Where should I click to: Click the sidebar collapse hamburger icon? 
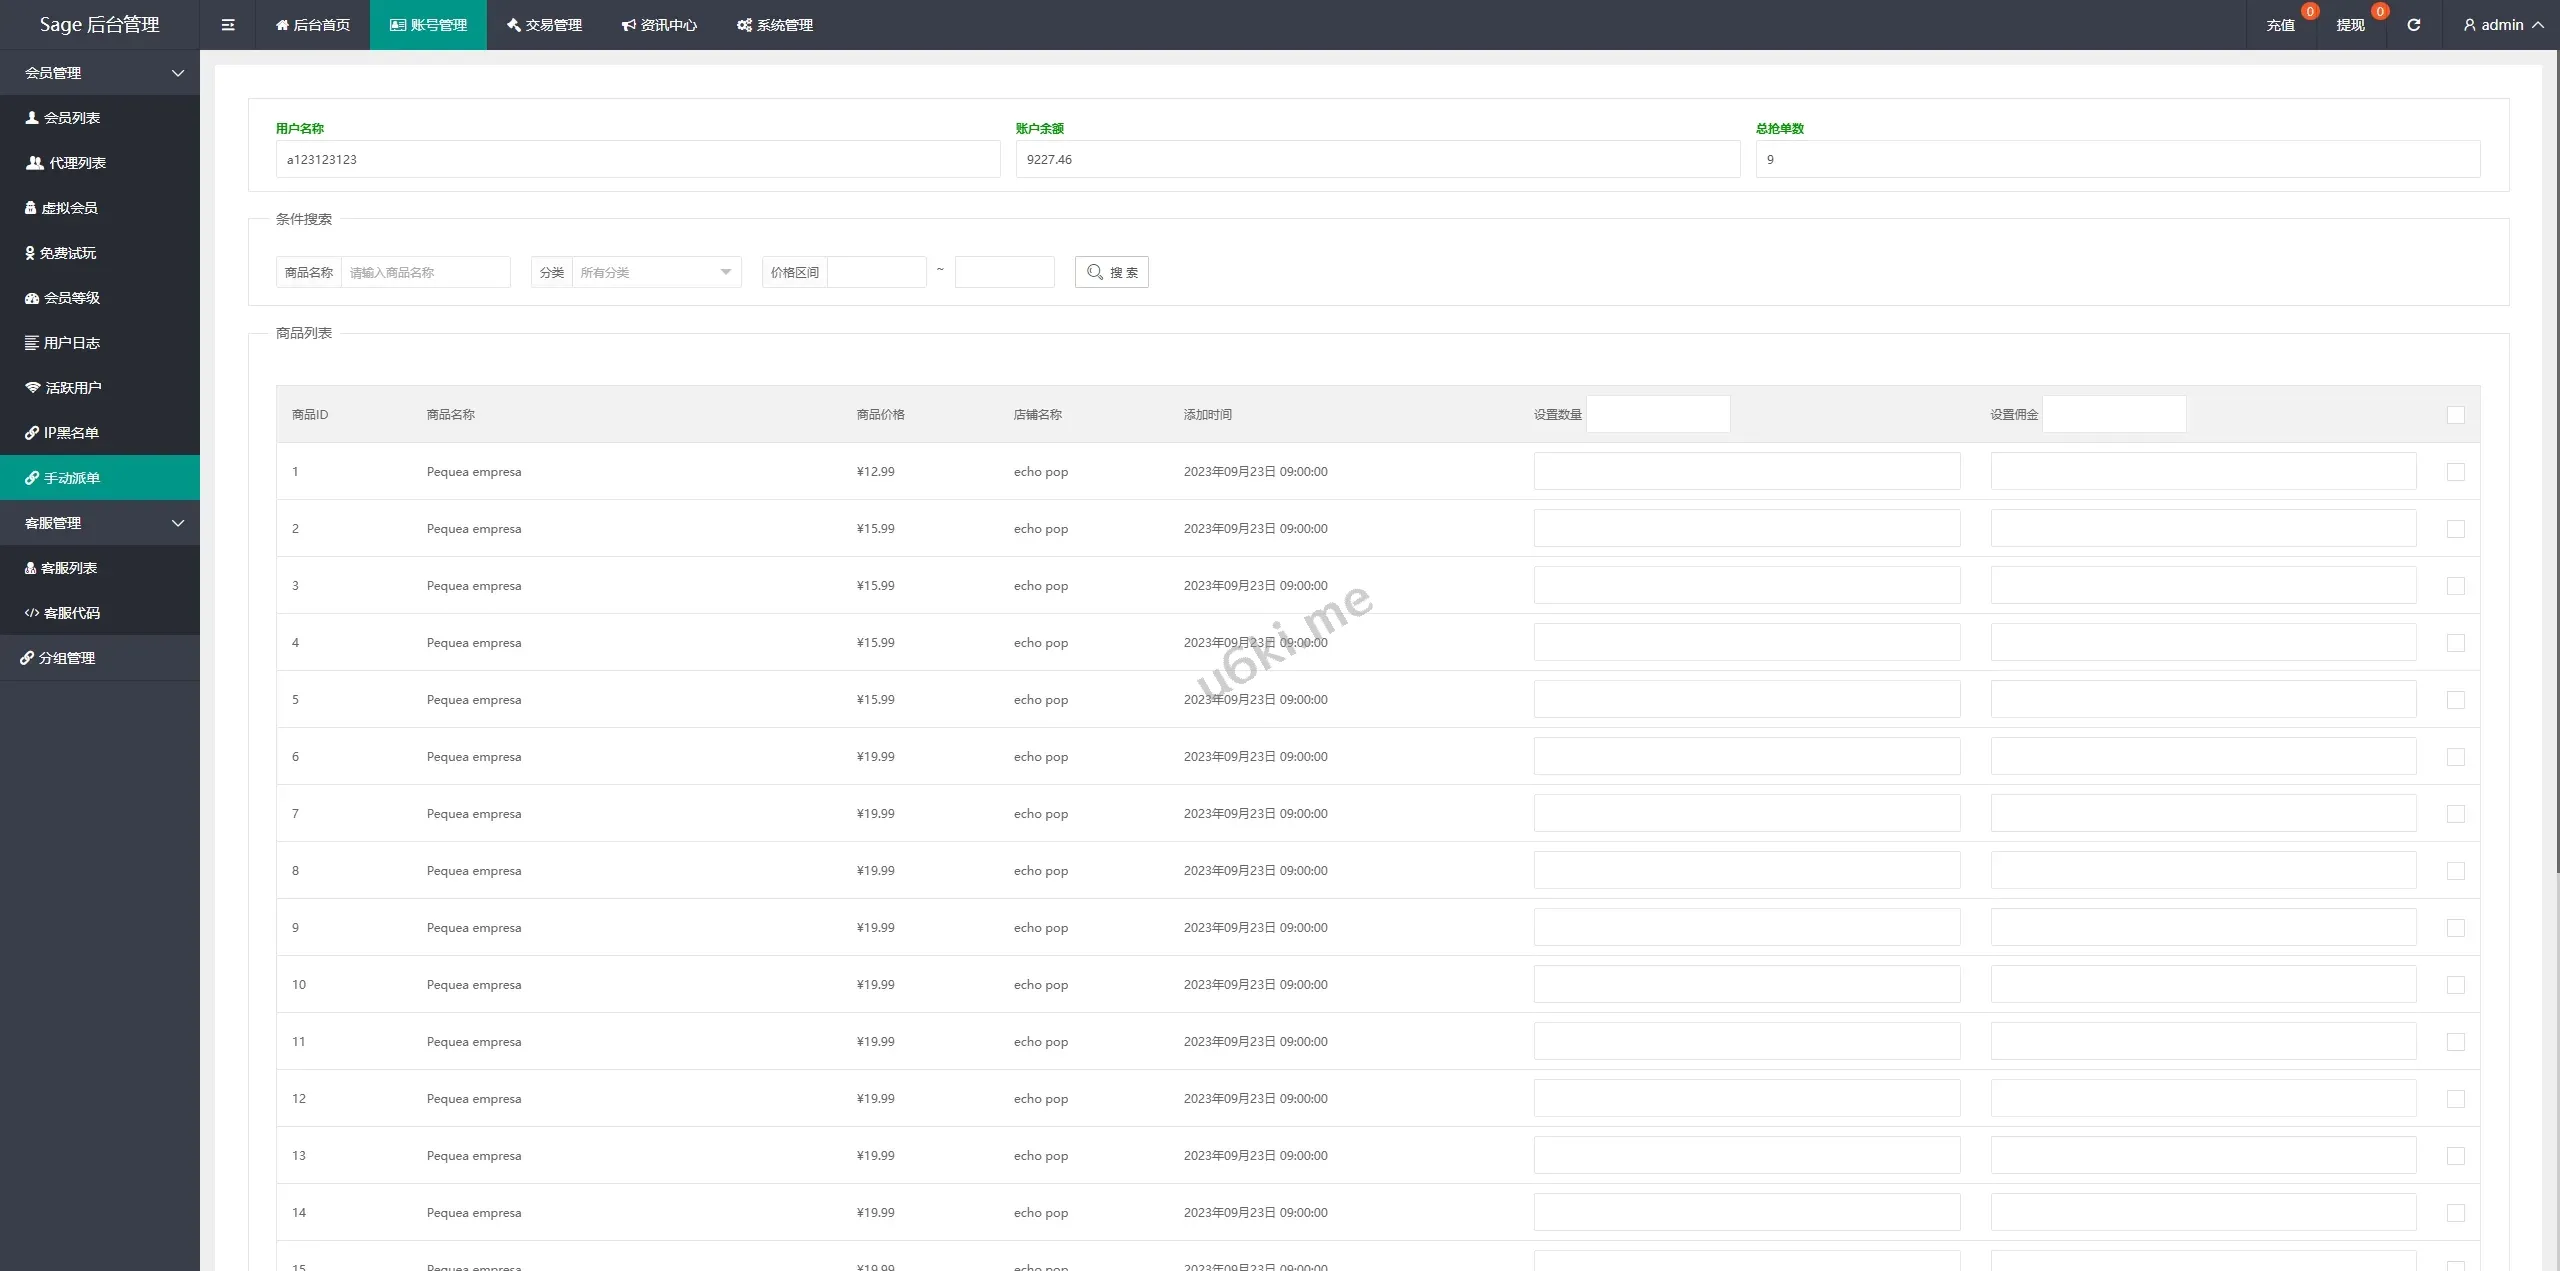pyautogui.click(x=228, y=25)
